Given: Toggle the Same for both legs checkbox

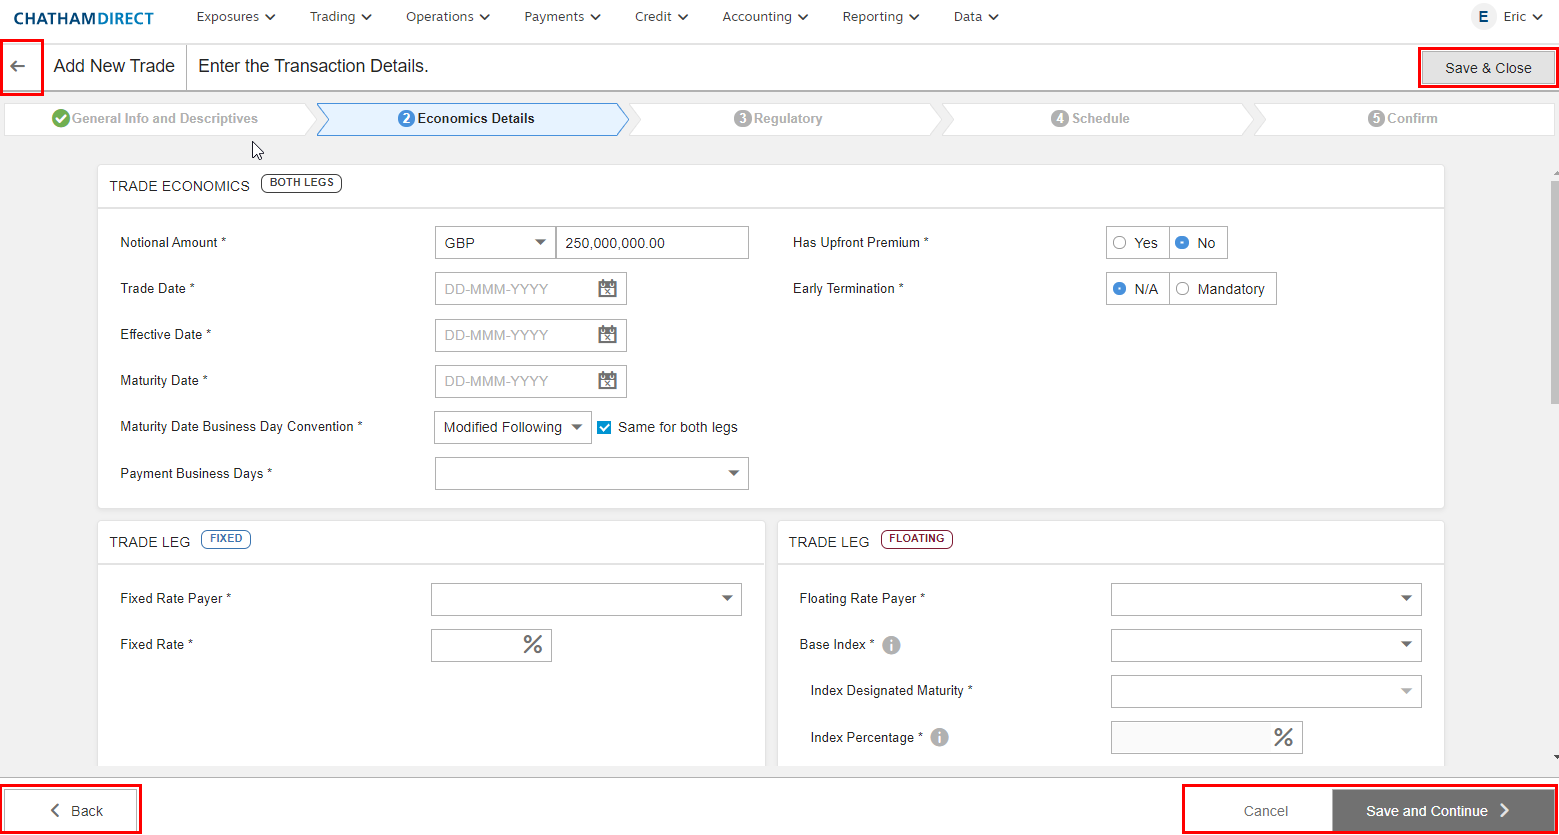Looking at the screenshot, I should (604, 427).
